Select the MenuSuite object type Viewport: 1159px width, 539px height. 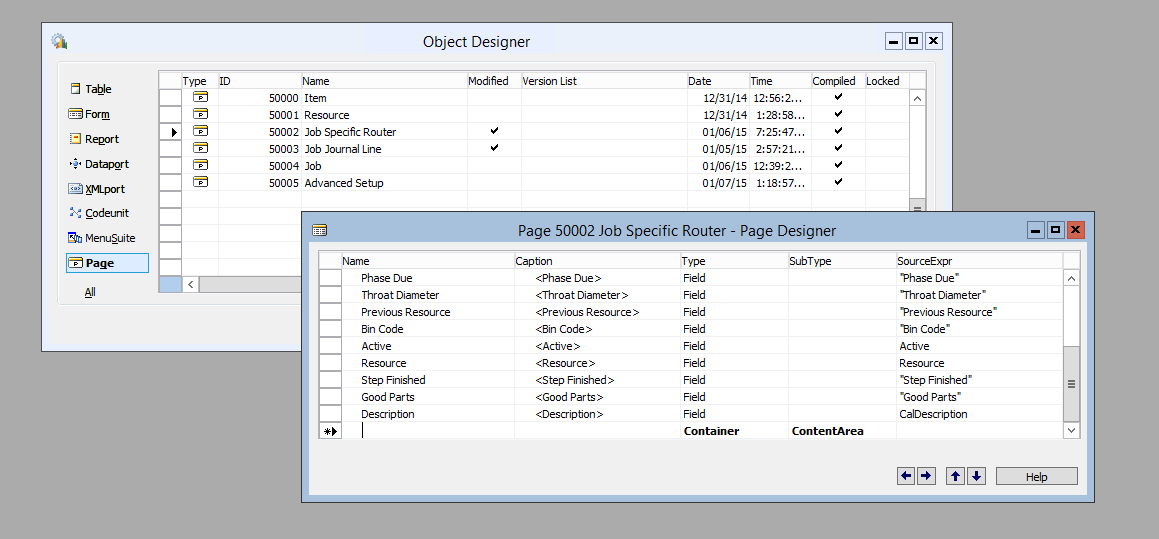click(x=101, y=238)
